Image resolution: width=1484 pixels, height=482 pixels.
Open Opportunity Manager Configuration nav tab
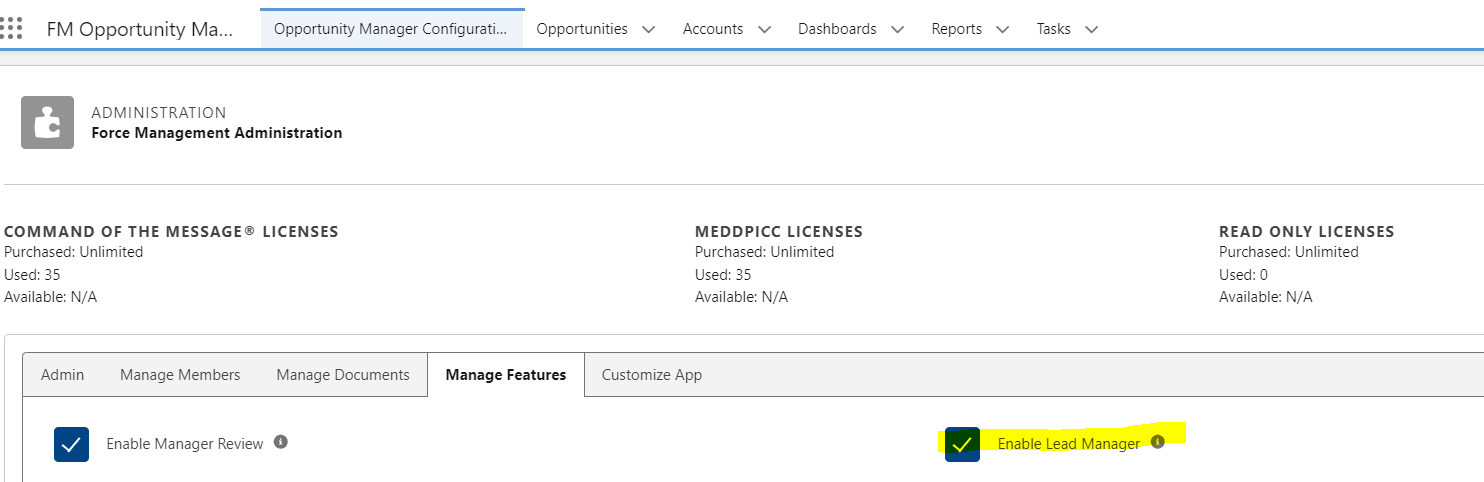tap(391, 29)
